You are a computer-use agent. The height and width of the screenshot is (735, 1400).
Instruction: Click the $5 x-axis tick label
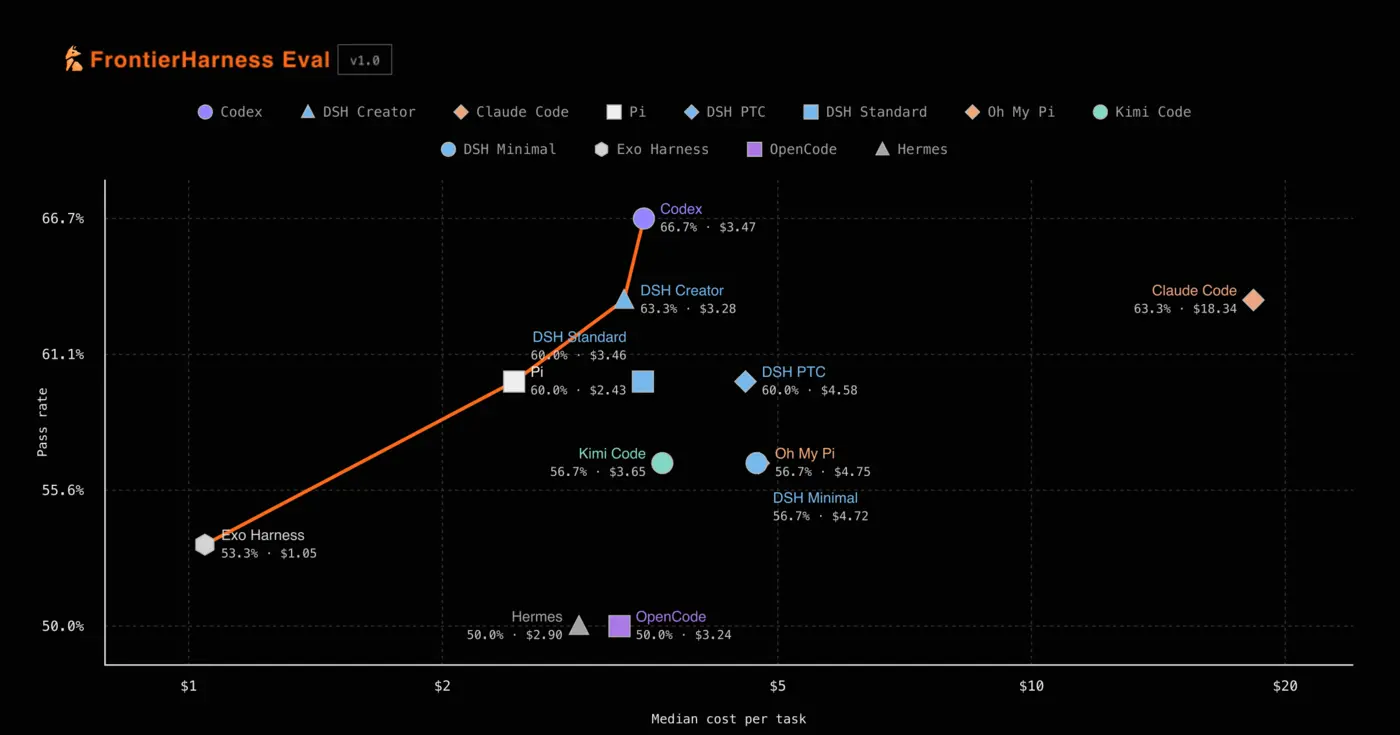[777, 686]
